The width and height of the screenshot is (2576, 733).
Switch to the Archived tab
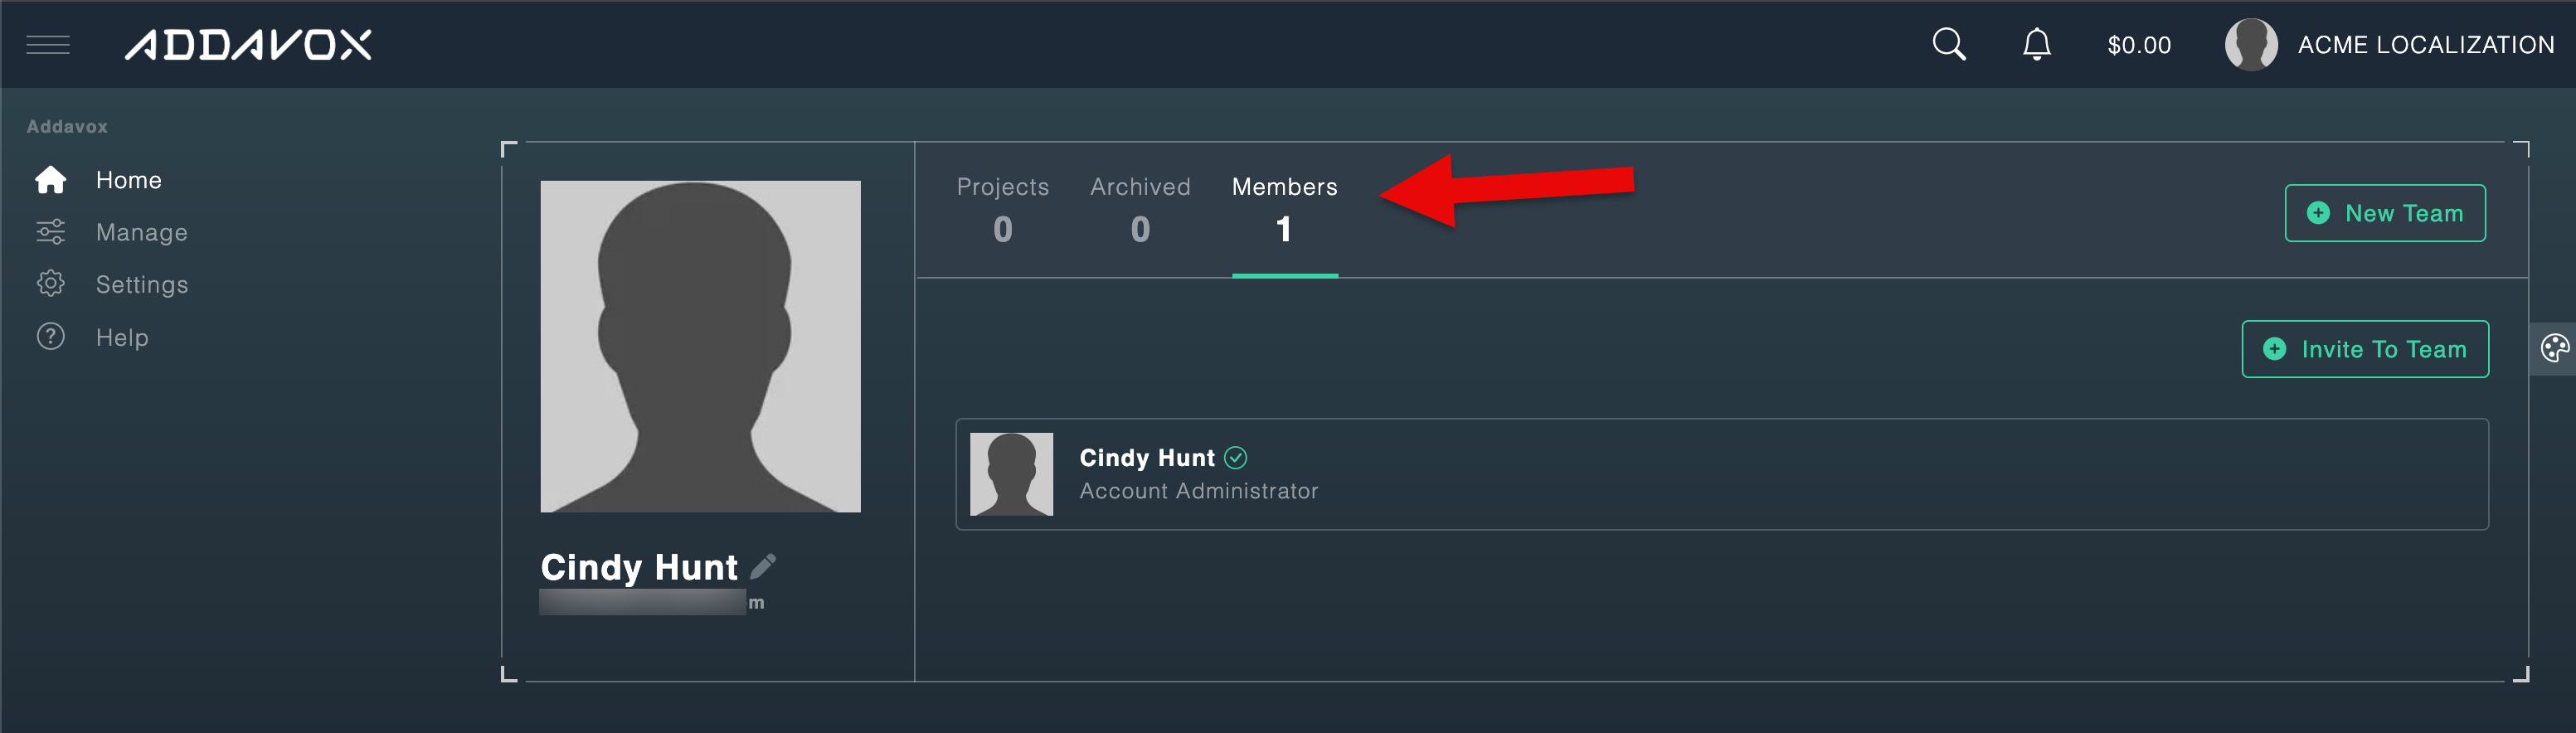(x=1140, y=210)
